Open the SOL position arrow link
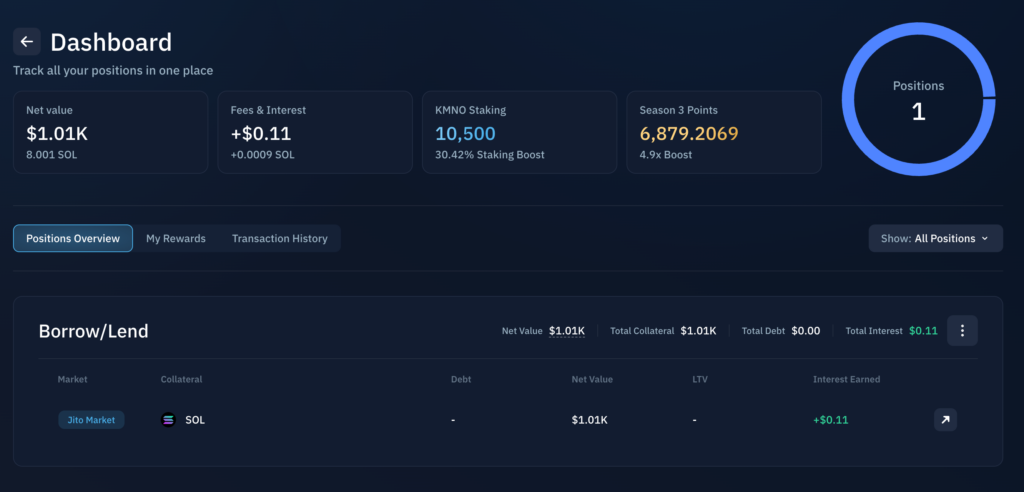 tap(945, 420)
